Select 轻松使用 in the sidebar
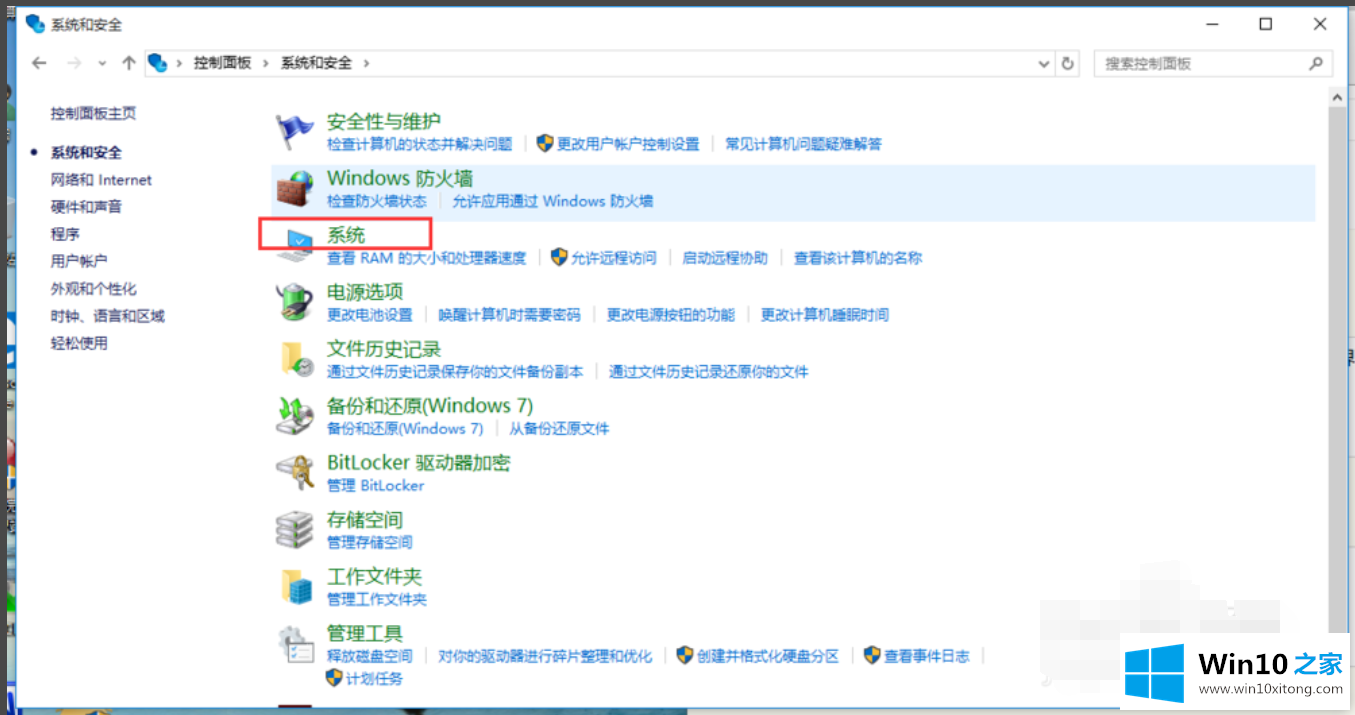The height and width of the screenshot is (715, 1355). [x=79, y=343]
